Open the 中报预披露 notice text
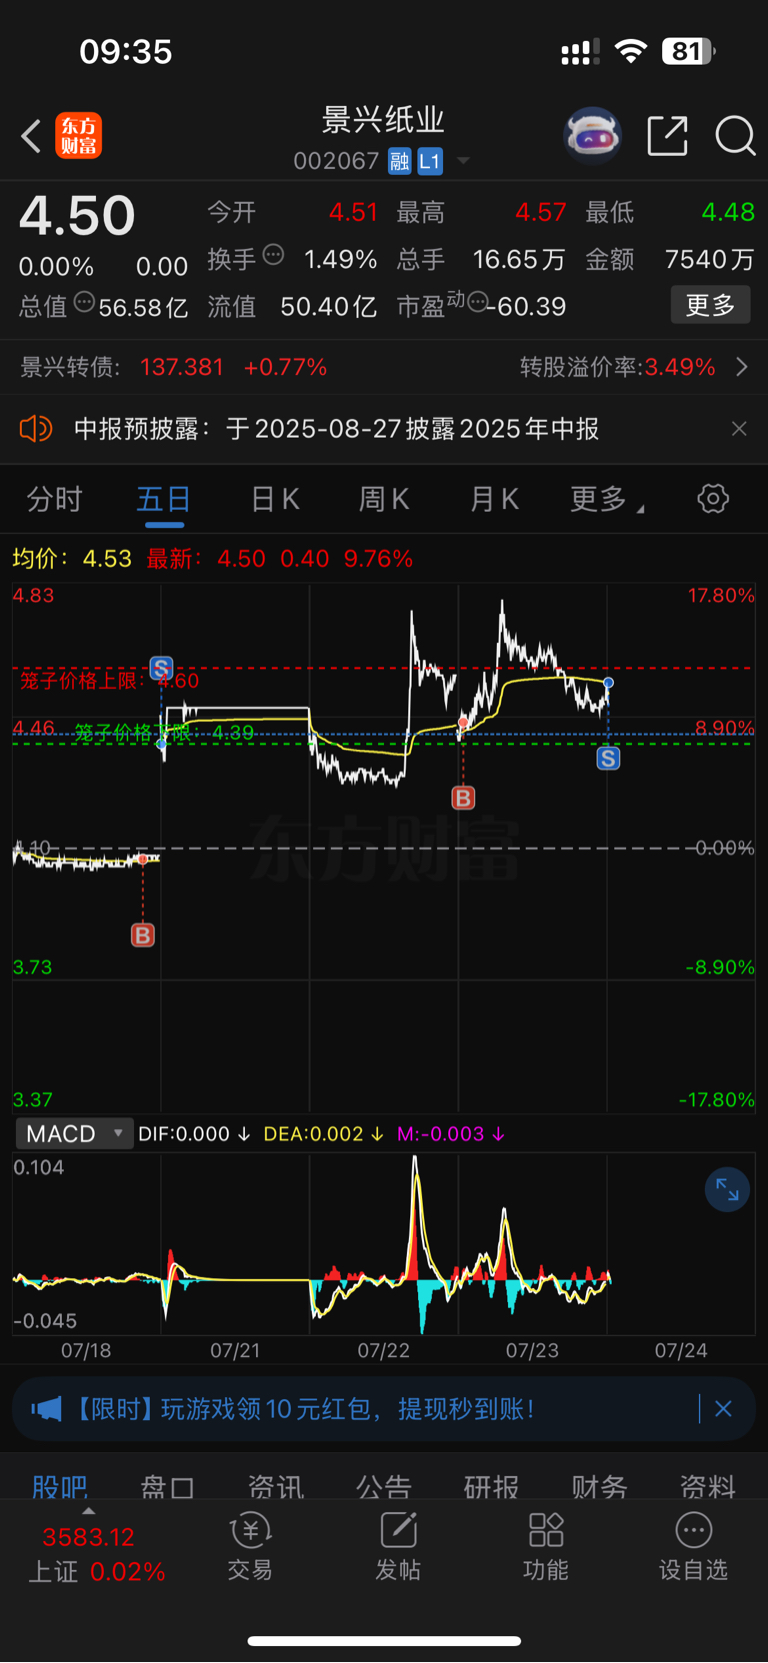 click(336, 429)
